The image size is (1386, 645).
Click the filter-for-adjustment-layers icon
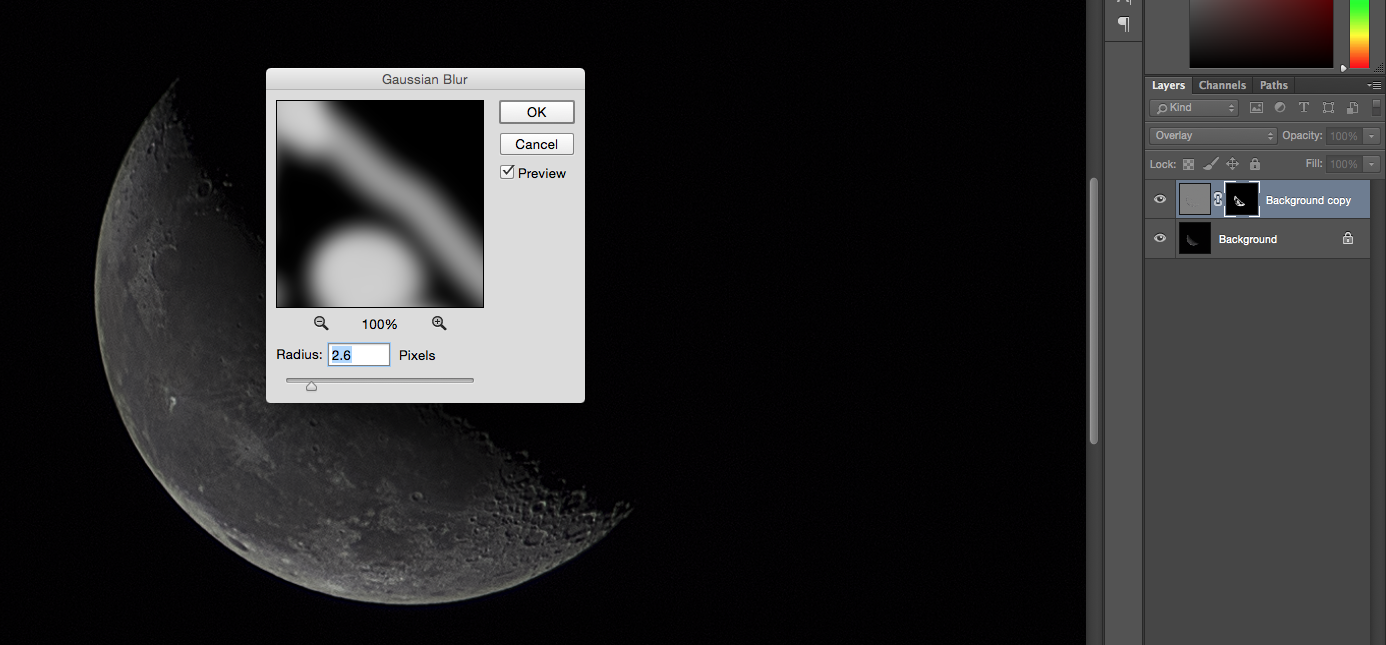pyautogui.click(x=1280, y=107)
